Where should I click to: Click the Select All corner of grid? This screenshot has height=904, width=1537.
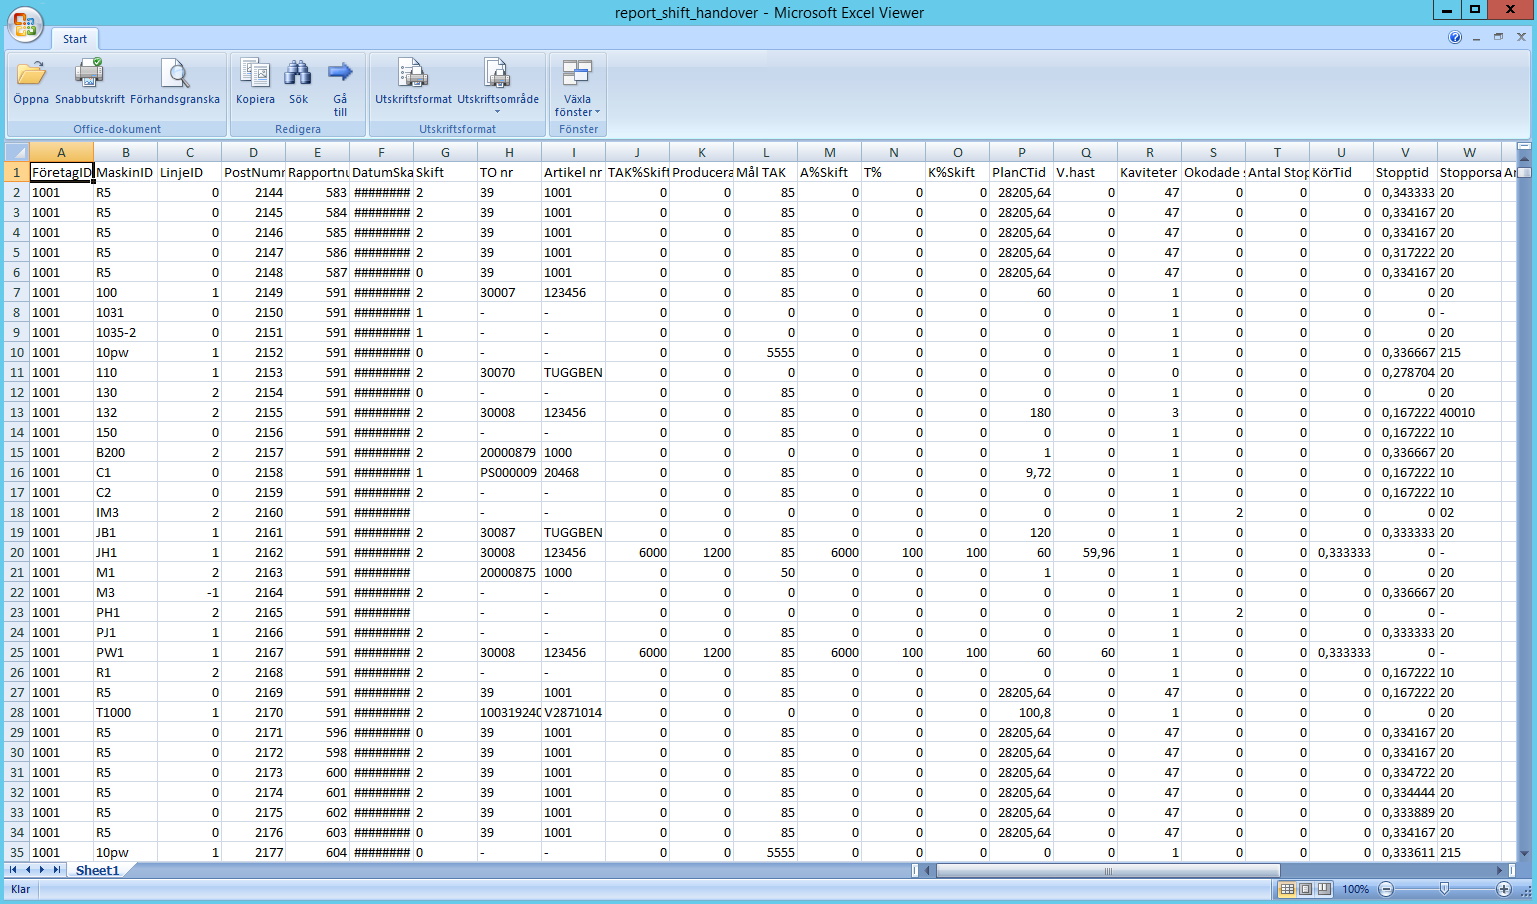tap(17, 152)
